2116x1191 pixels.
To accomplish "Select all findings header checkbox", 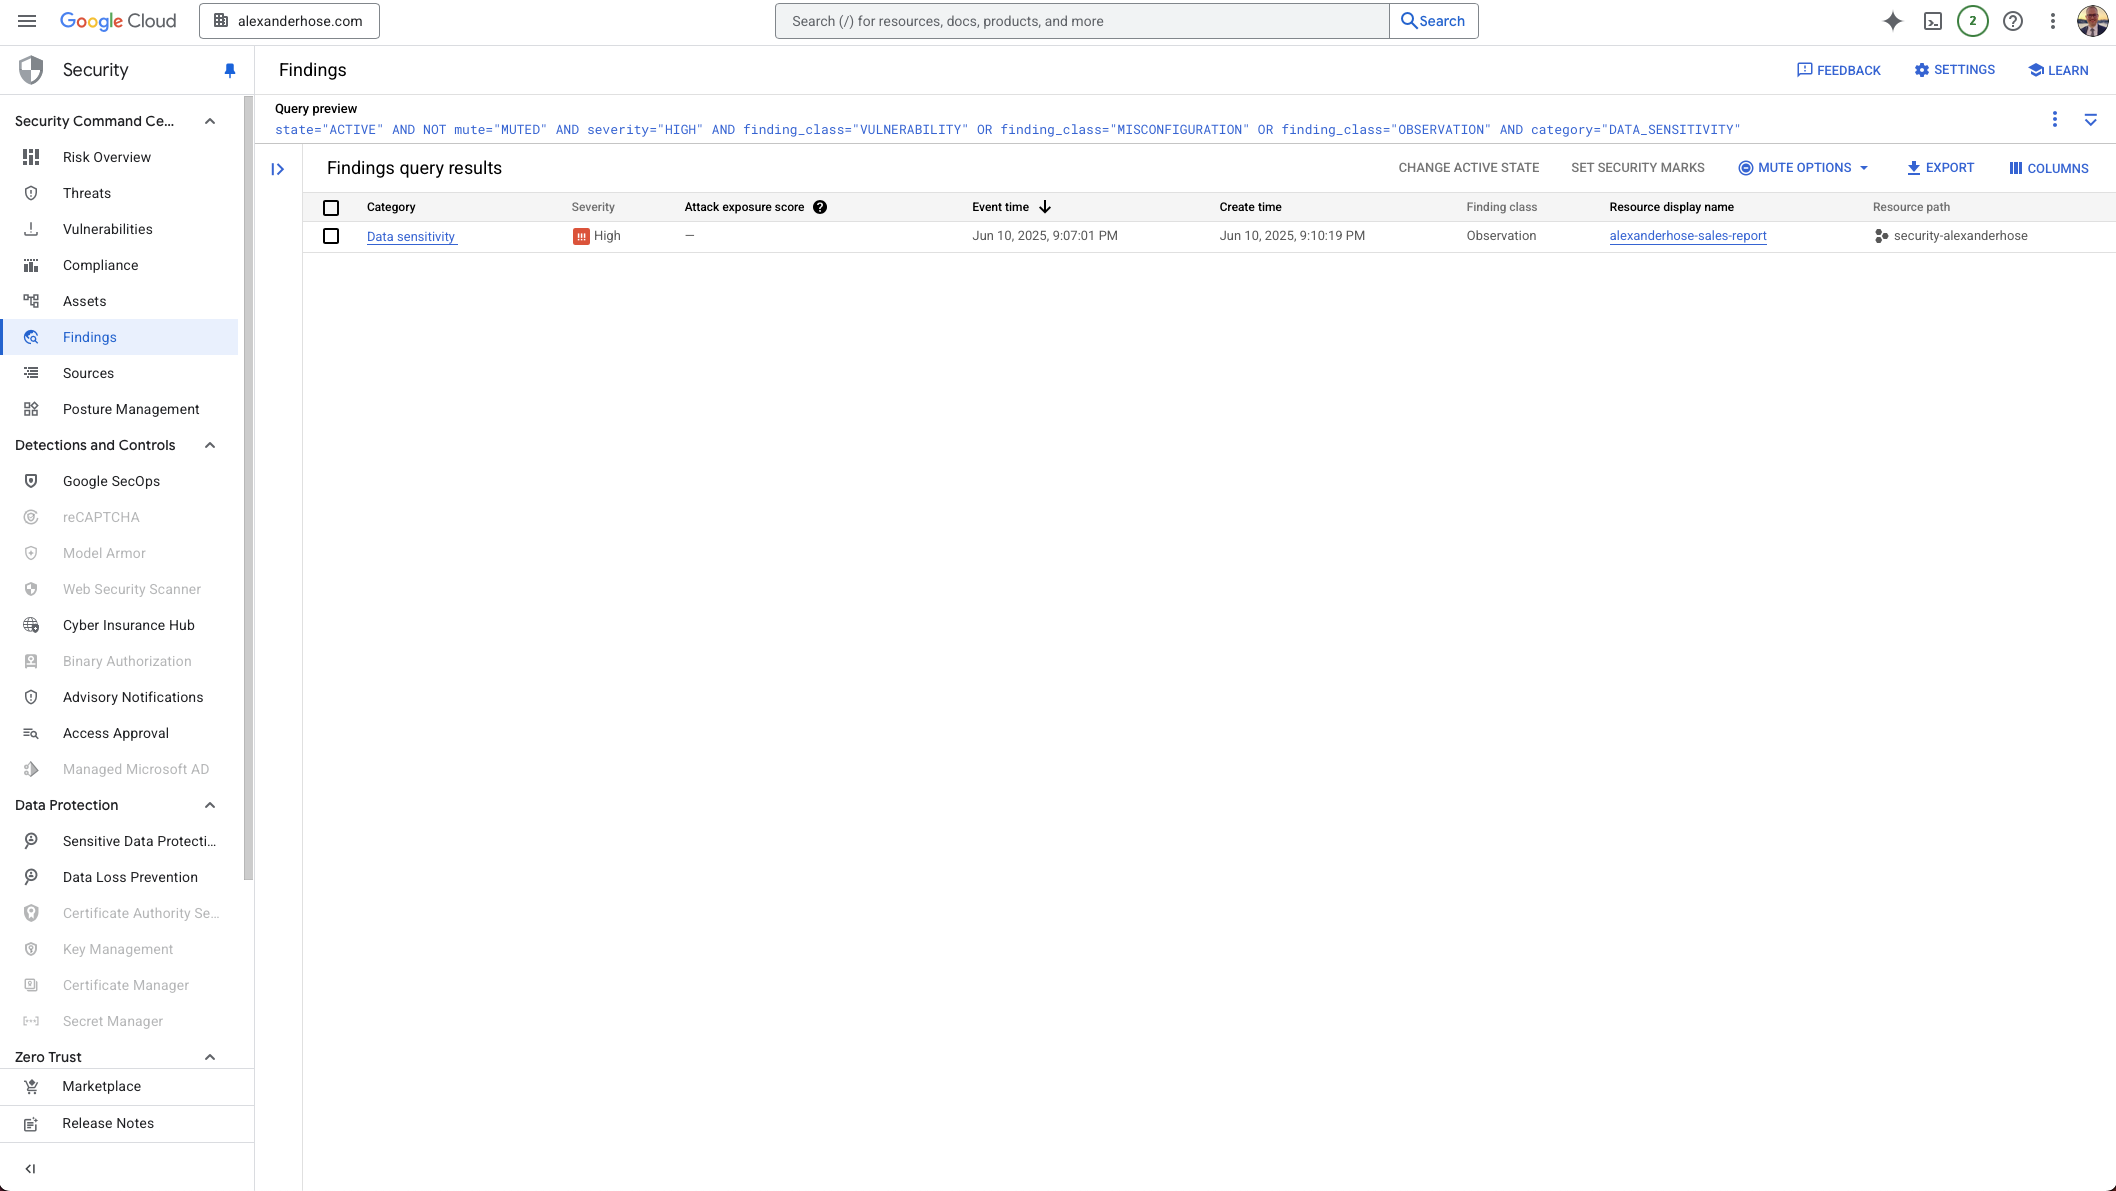I will (x=331, y=208).
